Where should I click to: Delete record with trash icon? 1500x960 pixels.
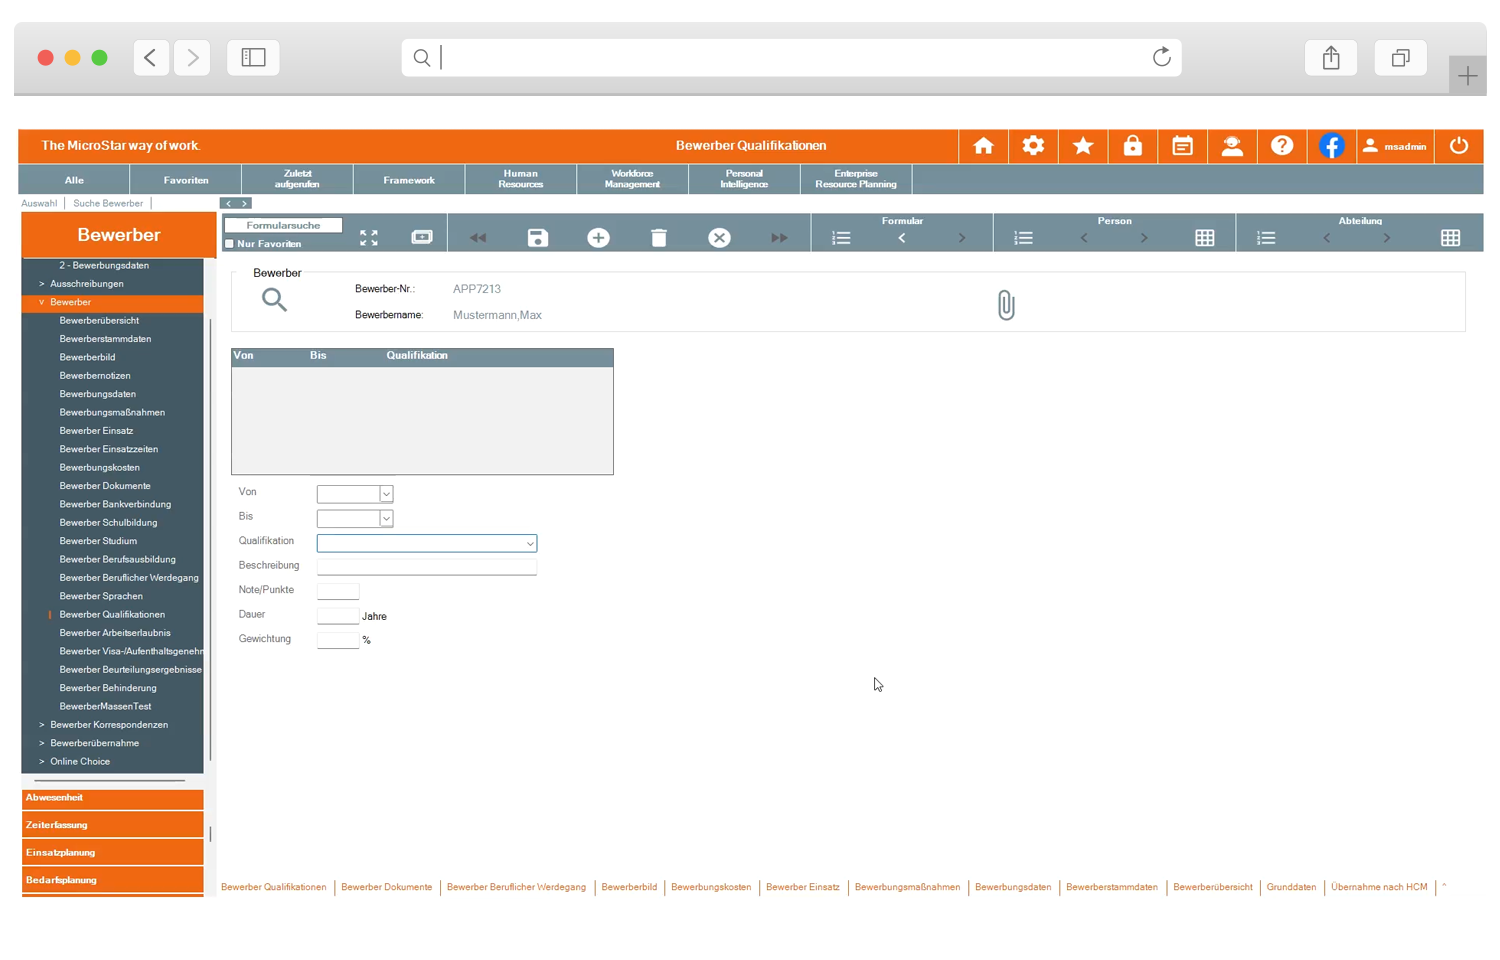tap(658, 238)
